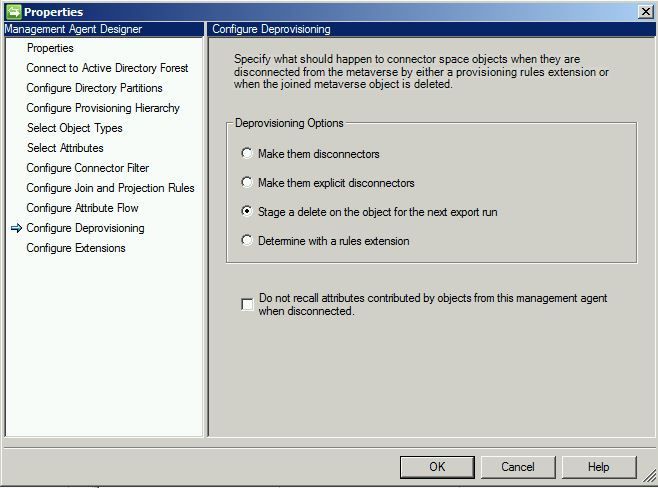658x488 pixels.
Task: Click the Management Agent Designer header
Action: tap(104, 29)
